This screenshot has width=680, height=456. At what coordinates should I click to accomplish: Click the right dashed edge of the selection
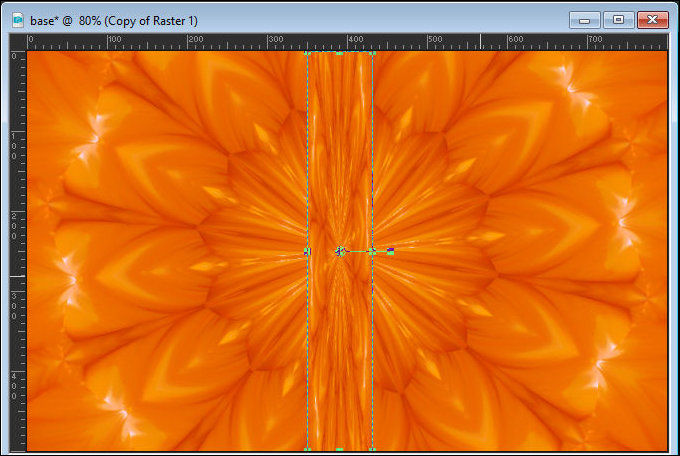[372, 150]
